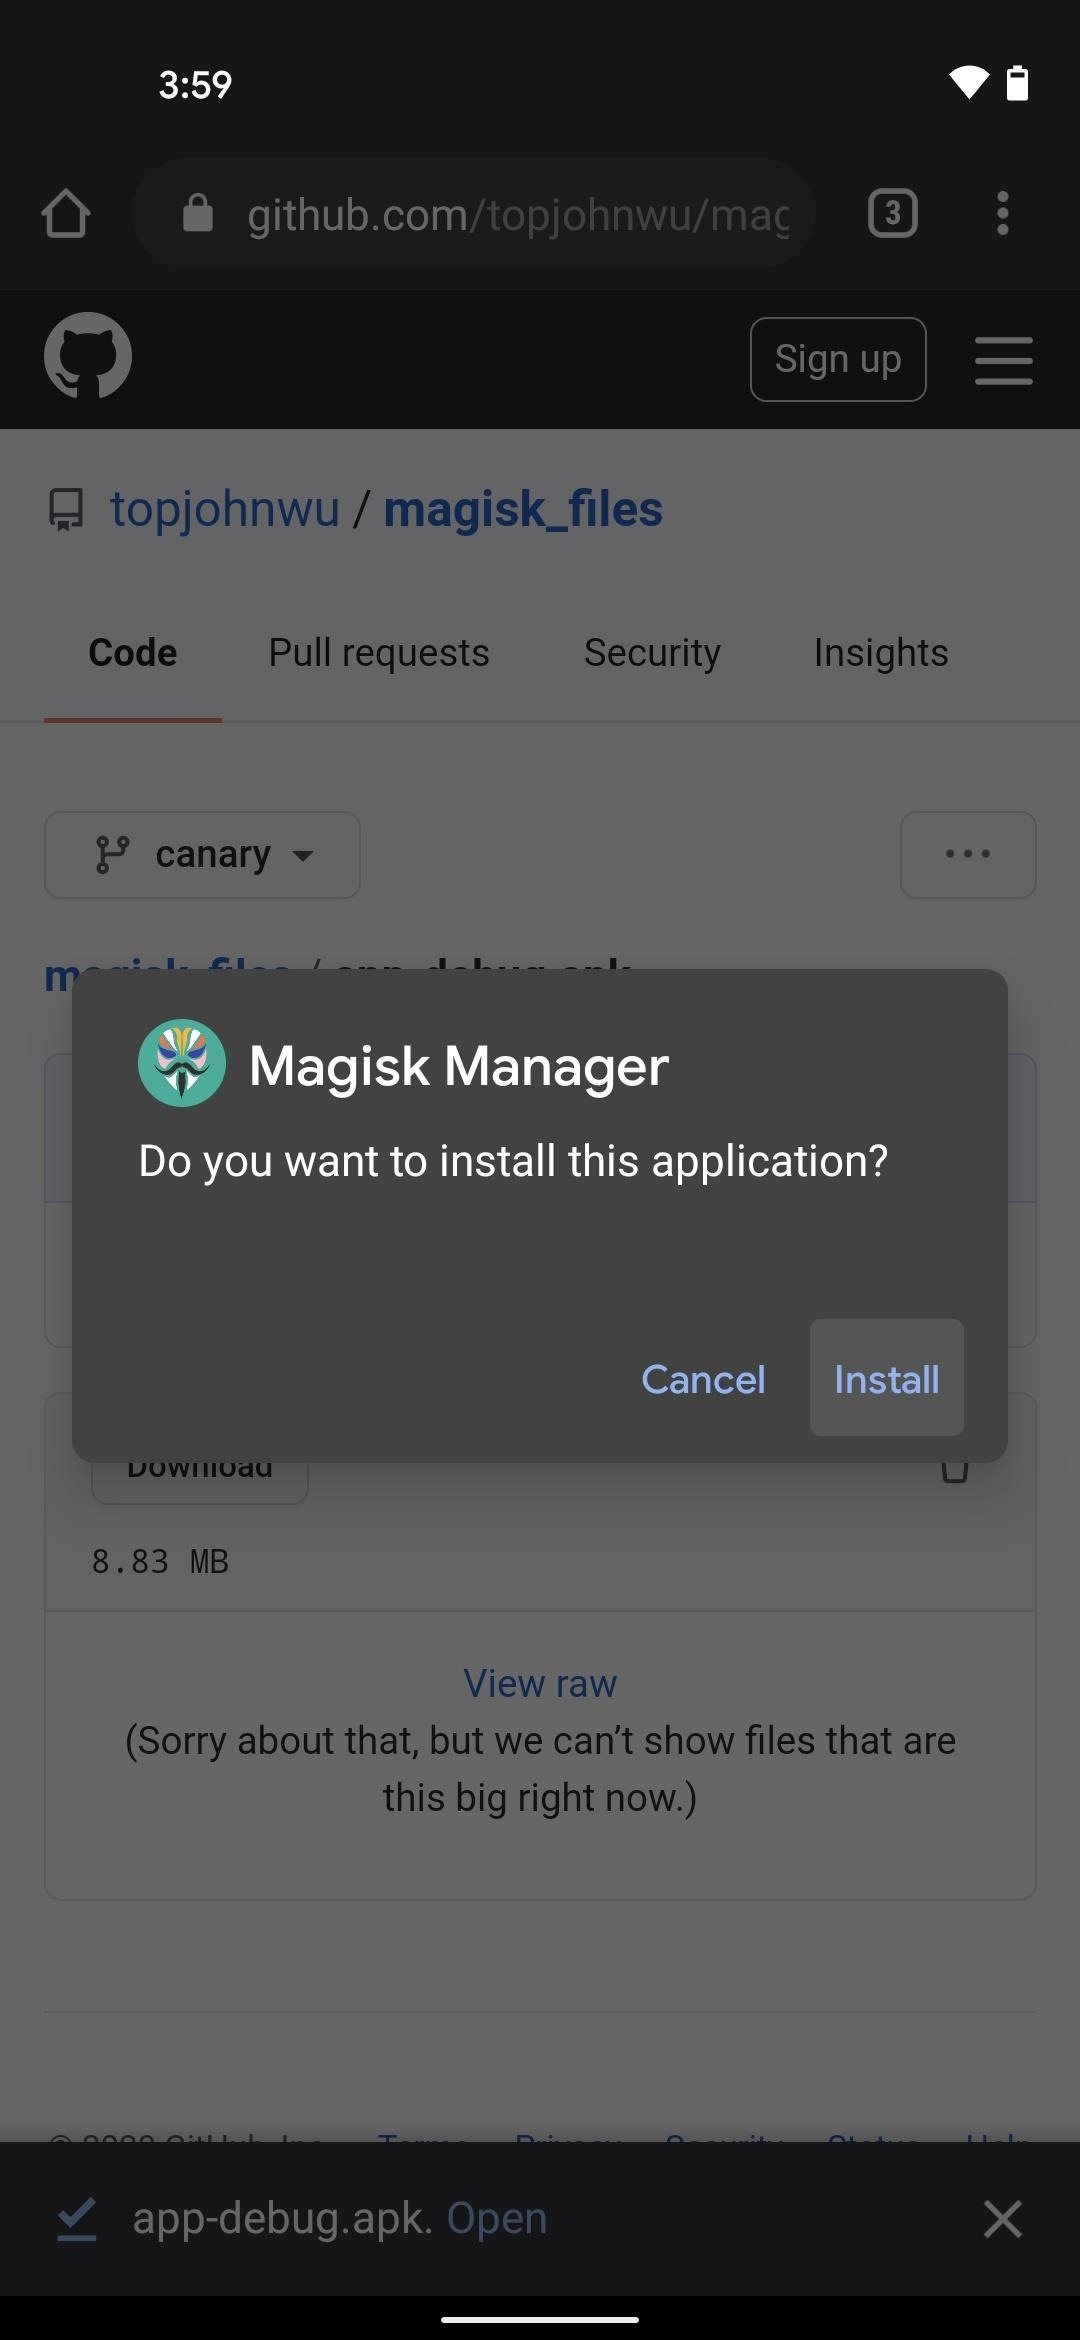Open the GitHub hamburger navigation menu
The width and height of the screenshot is (1080, 2340).
1003,360
